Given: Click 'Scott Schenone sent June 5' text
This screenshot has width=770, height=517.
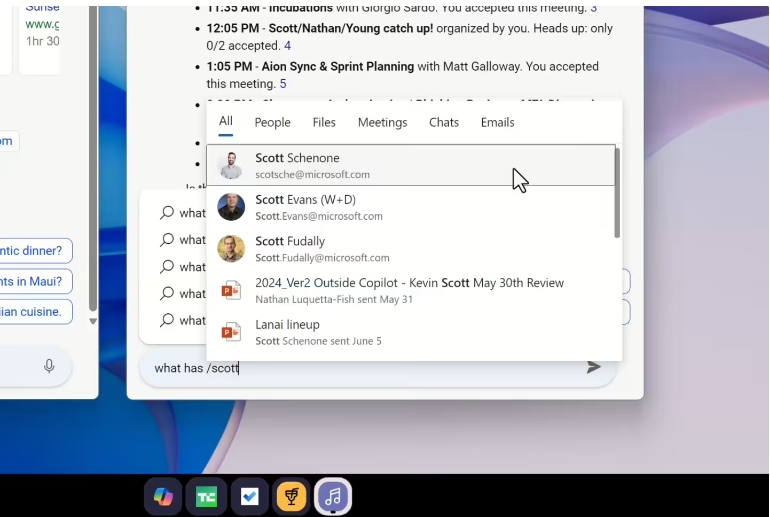Looking at the screenshot, I should 318,341.
